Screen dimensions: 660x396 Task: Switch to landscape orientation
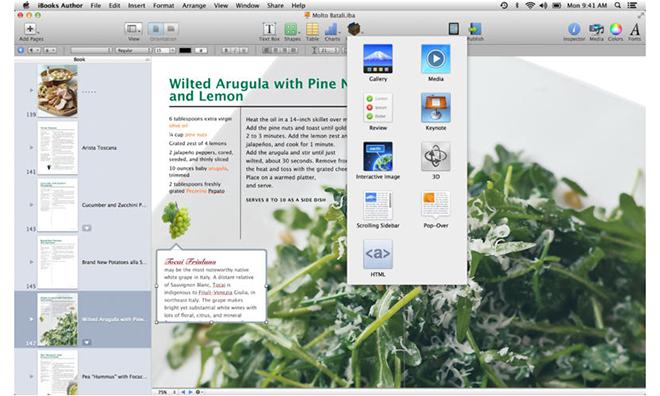pyautogui.click(x=170, y=29)
